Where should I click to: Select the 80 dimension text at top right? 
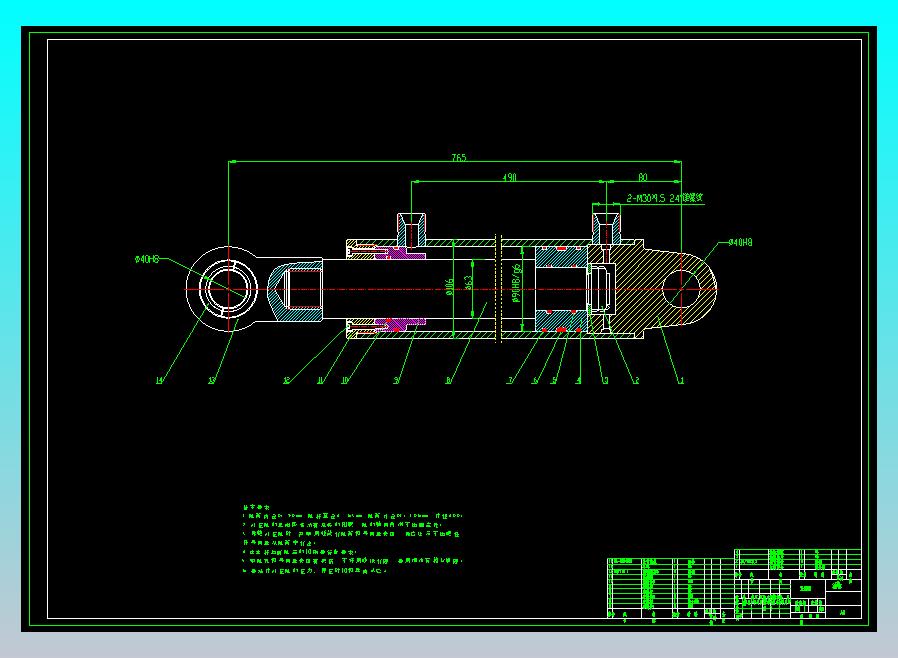(642, 177)
